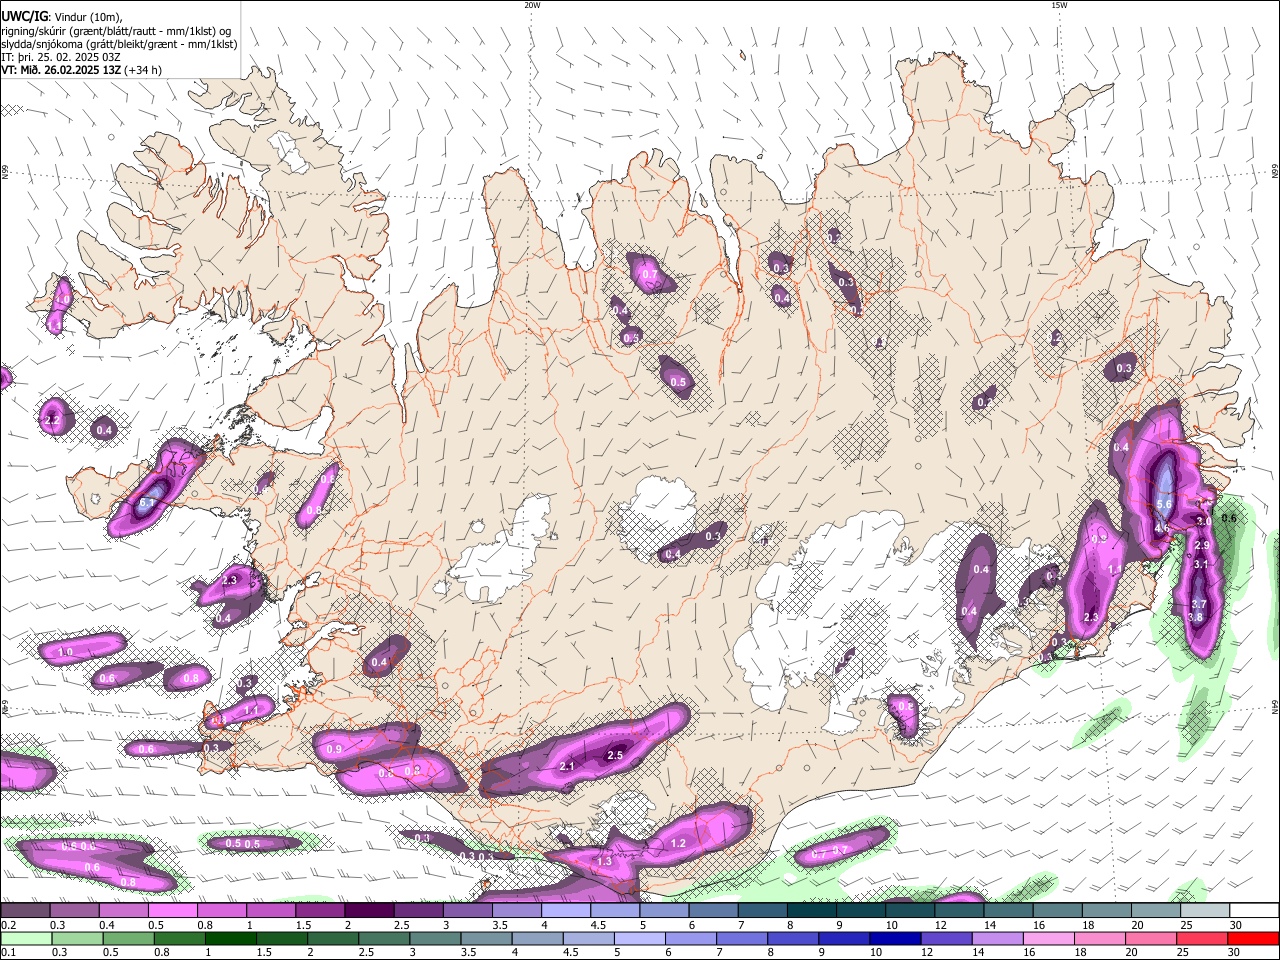Click the 2.1 value in the southern snow band
The image size is (1280, 960).
tap(567, 766)
